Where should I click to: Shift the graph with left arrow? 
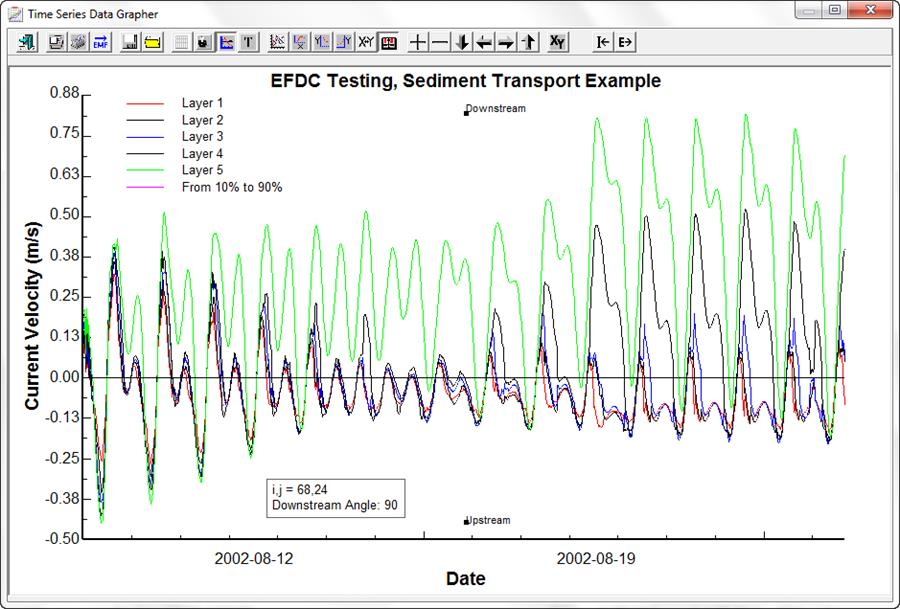[x=484, y=42]
